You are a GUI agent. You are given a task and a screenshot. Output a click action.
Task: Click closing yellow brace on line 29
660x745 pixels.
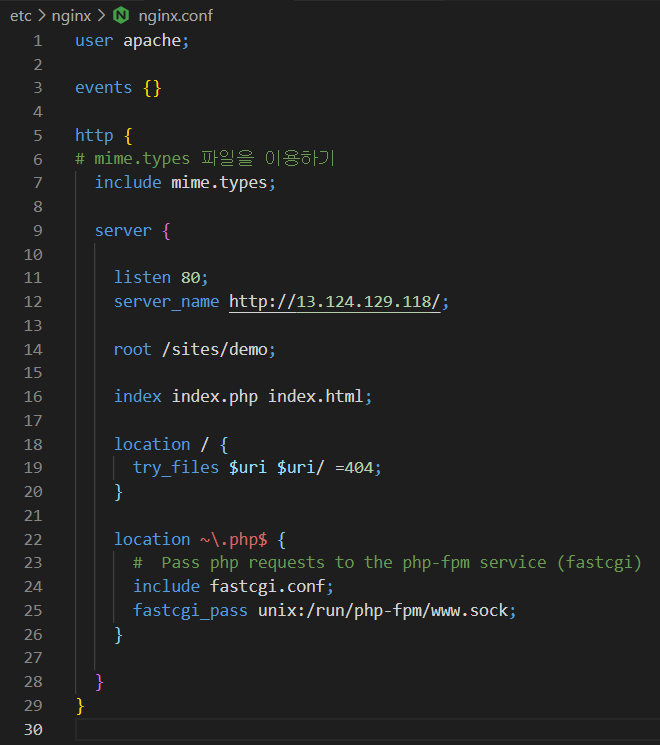(80, 706)
